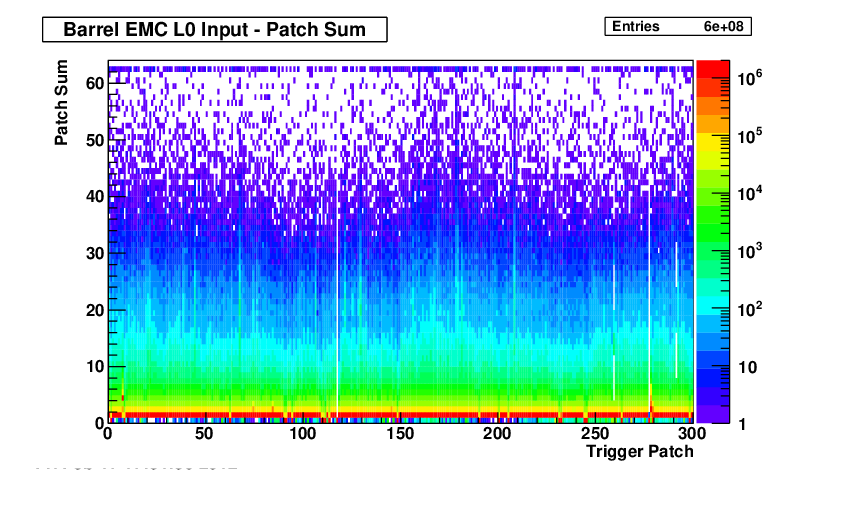
Task: Click y-axis label 20
Action: click(x=95, y=311)
